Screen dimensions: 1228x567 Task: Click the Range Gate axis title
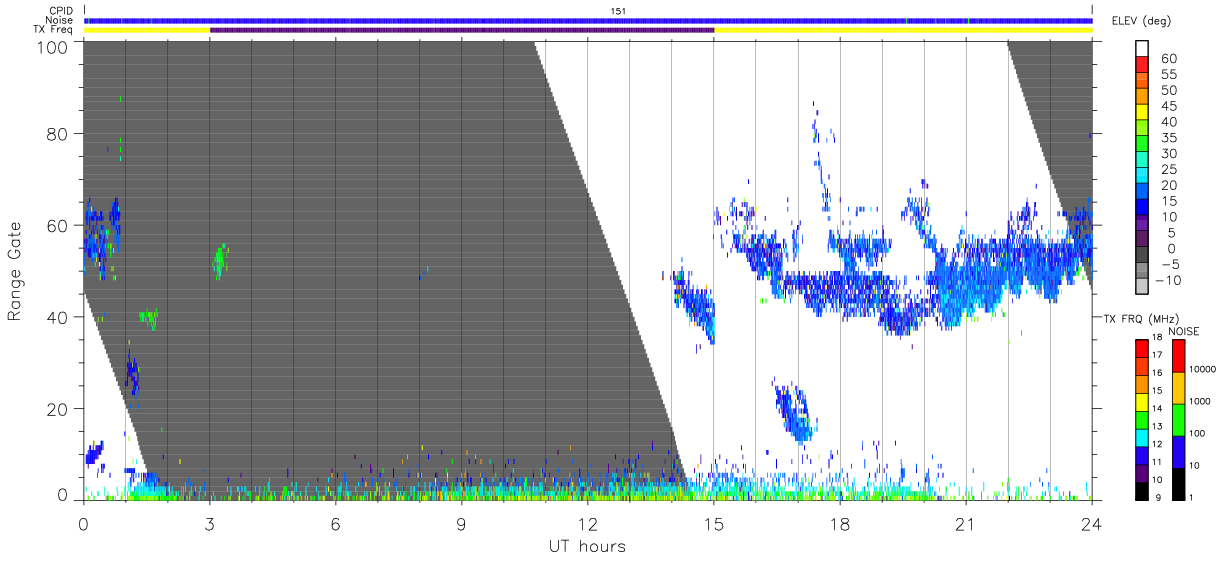pos(15,272)
